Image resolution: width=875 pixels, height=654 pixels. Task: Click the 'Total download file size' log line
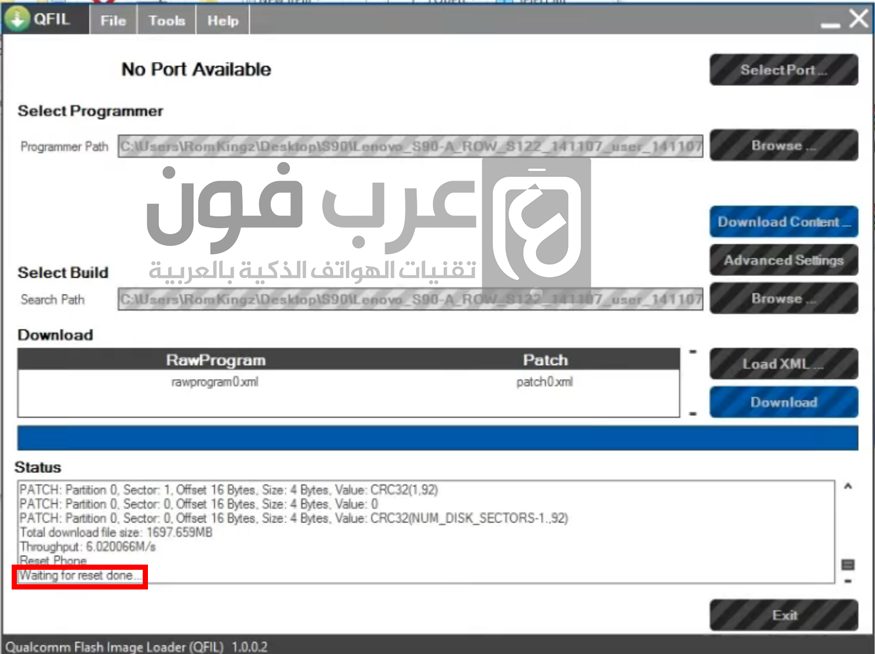tap(116, 532)
